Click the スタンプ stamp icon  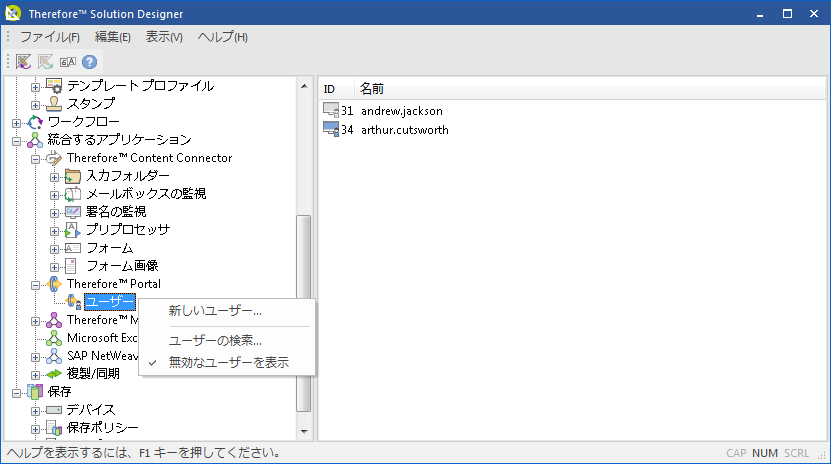point(54,104)
